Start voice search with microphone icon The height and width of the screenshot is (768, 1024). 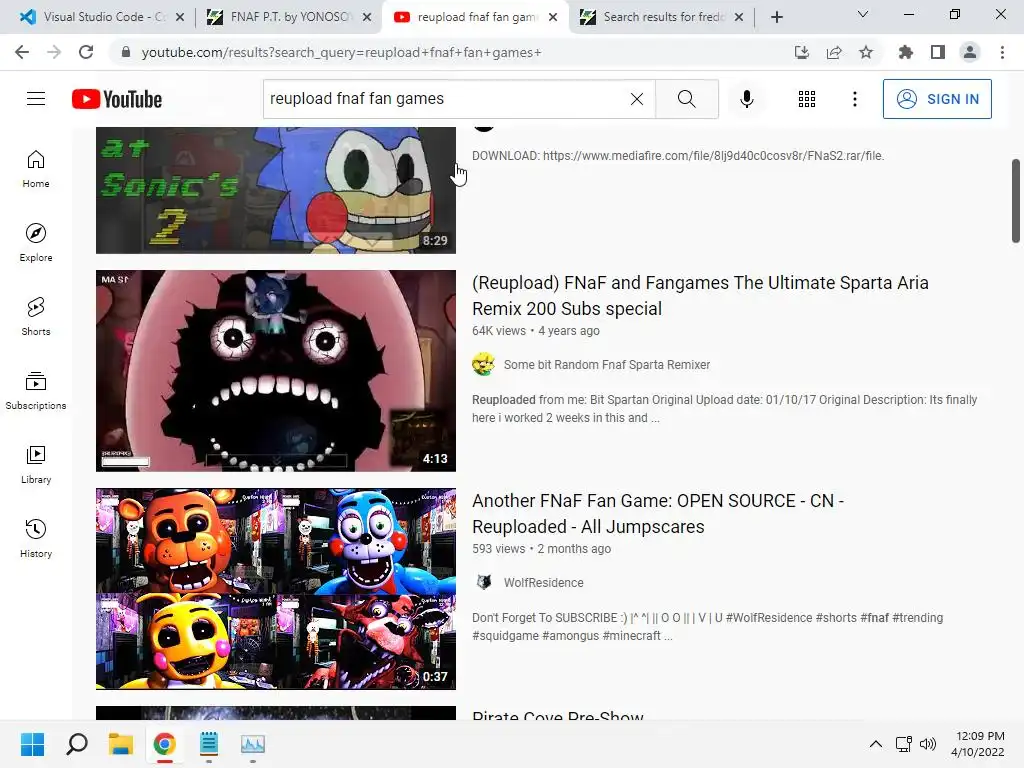point(747,99)
